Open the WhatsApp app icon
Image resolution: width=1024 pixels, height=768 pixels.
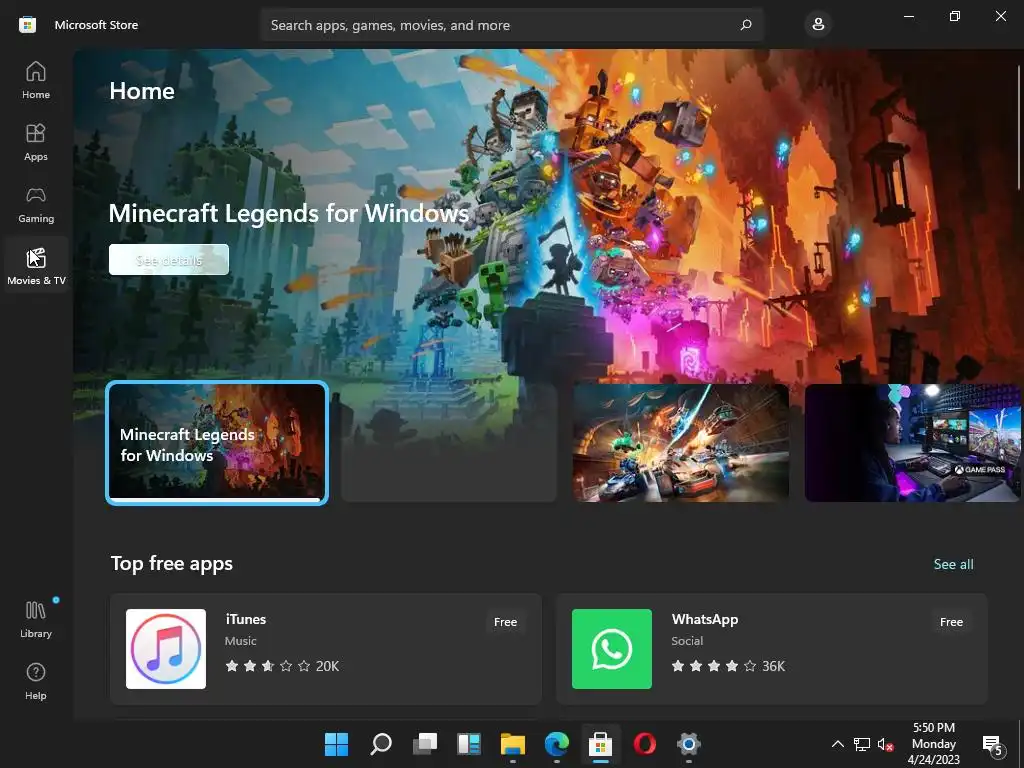(x=612, y=649)
